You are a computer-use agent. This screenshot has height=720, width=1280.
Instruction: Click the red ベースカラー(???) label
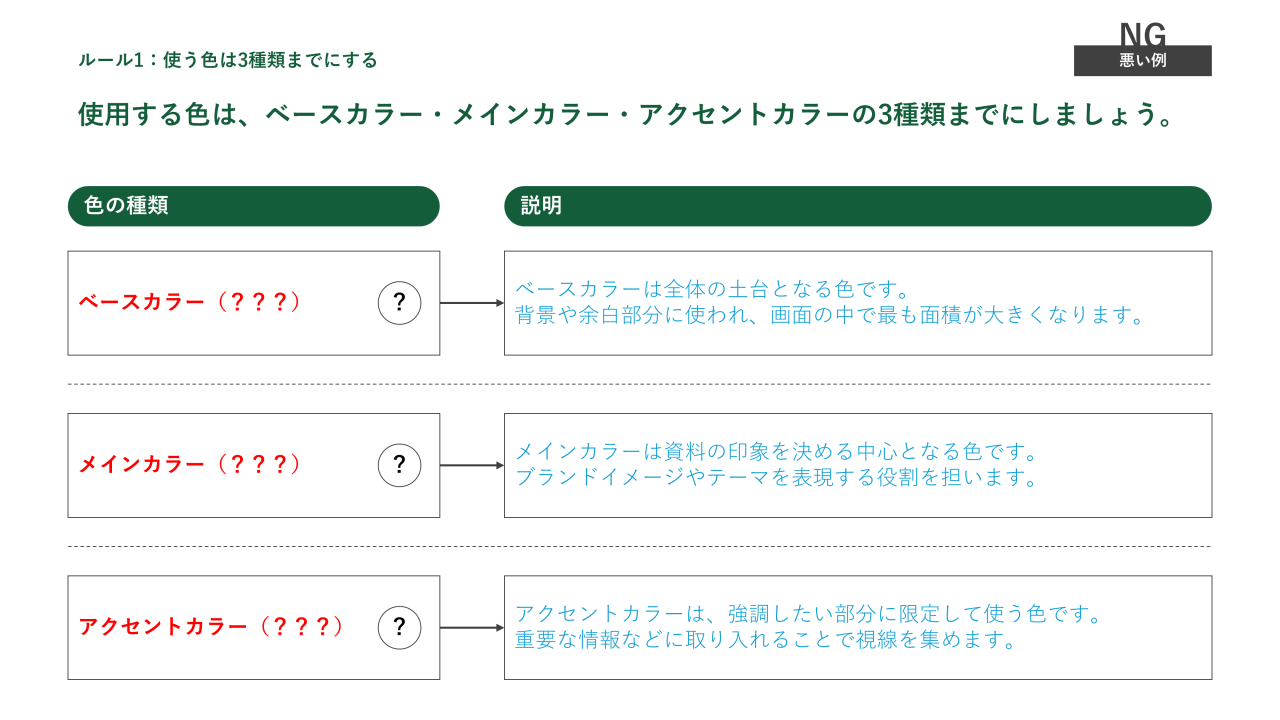[x=190, y=302]
